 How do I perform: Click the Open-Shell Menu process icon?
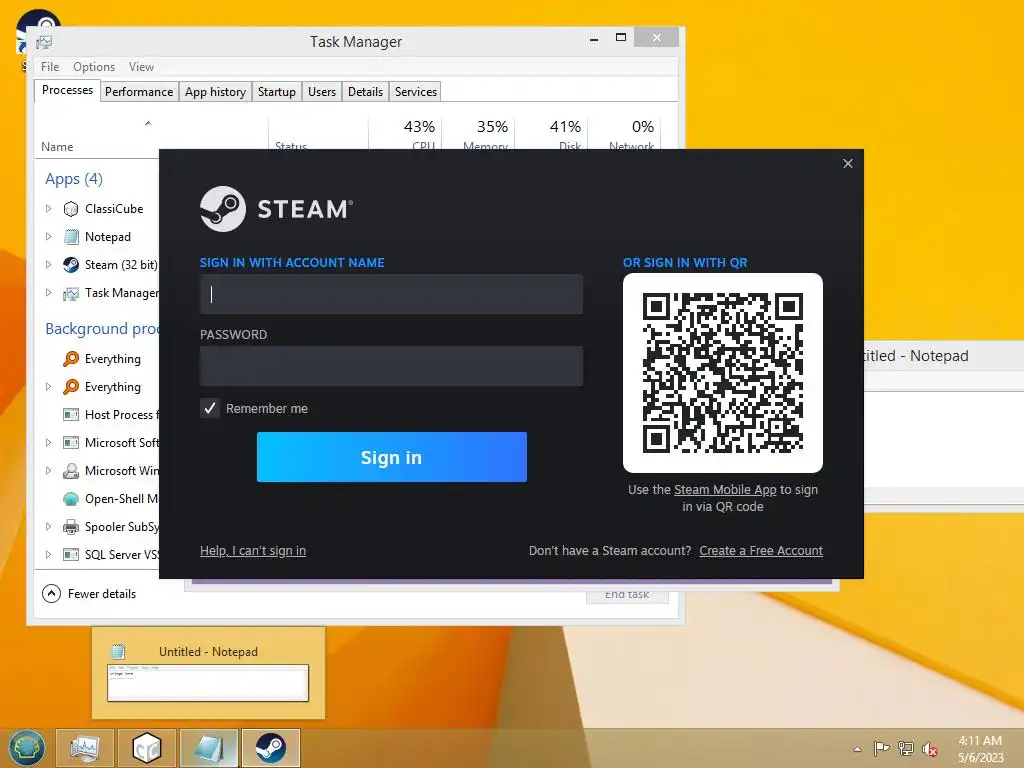71,499
